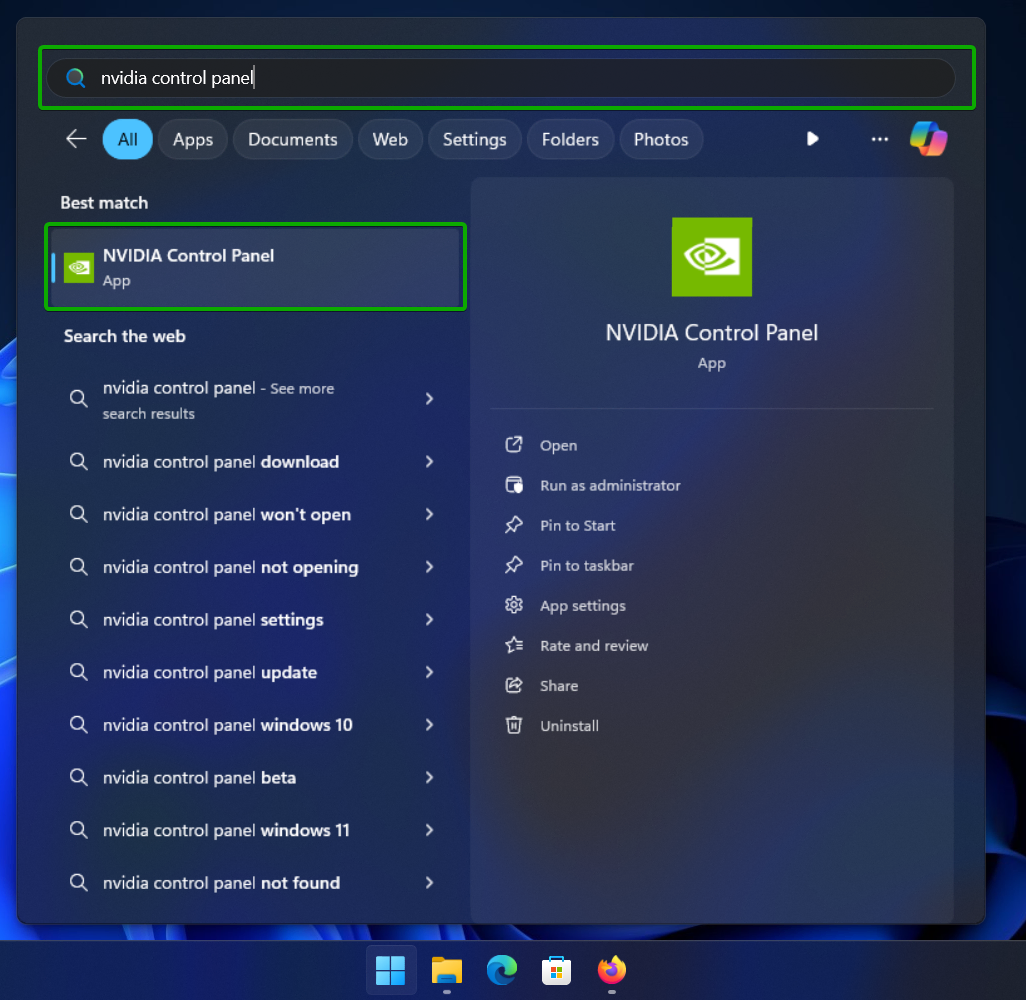Screen dimensions: 1026x1000
Task: Click the Share icon
Action: 513,685
